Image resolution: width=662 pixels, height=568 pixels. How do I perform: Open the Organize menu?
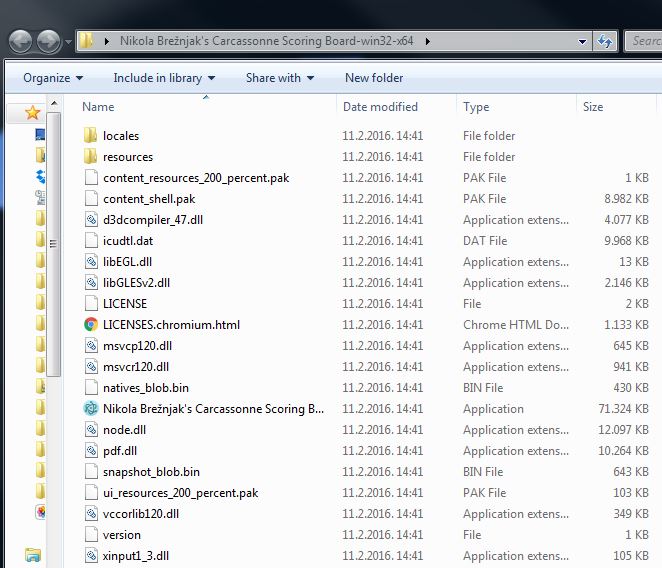(x=53, y=78)
